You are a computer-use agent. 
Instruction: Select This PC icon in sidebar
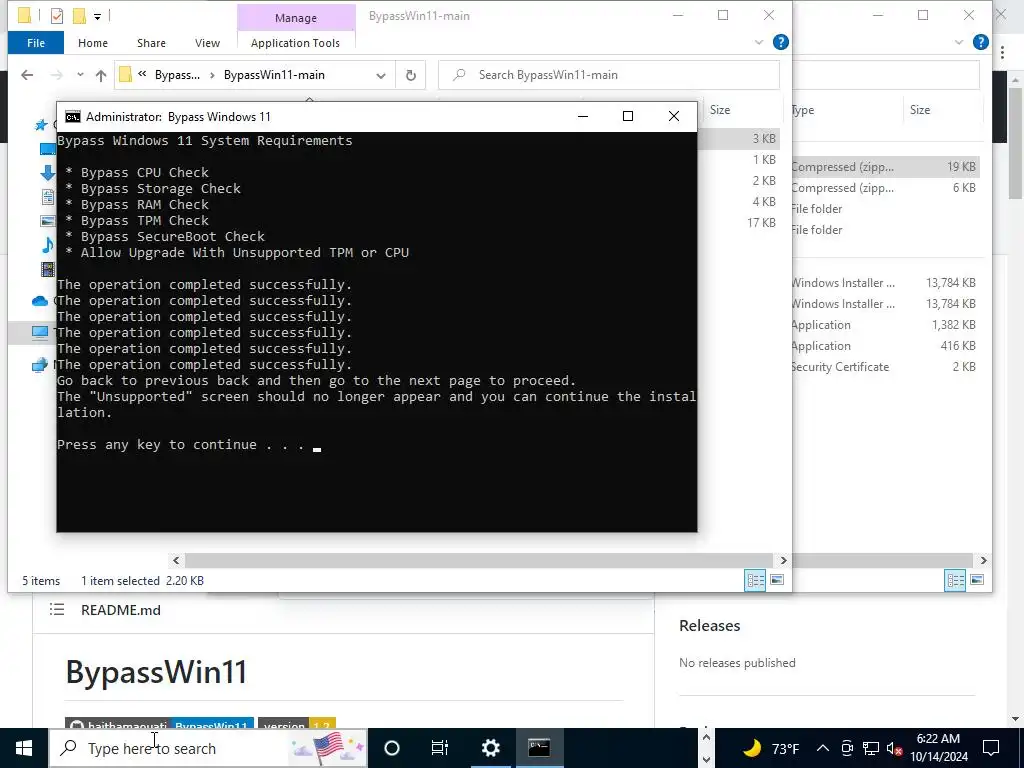coord(40,332)
